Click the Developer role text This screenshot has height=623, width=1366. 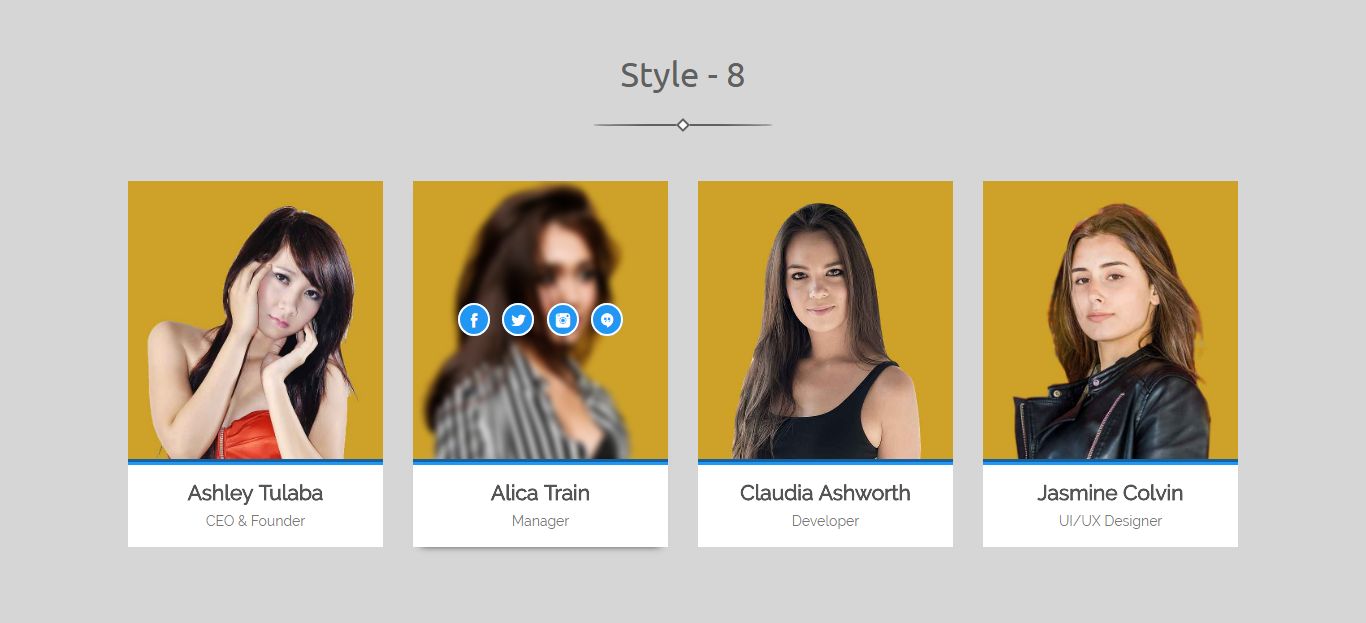pos(825,521)
